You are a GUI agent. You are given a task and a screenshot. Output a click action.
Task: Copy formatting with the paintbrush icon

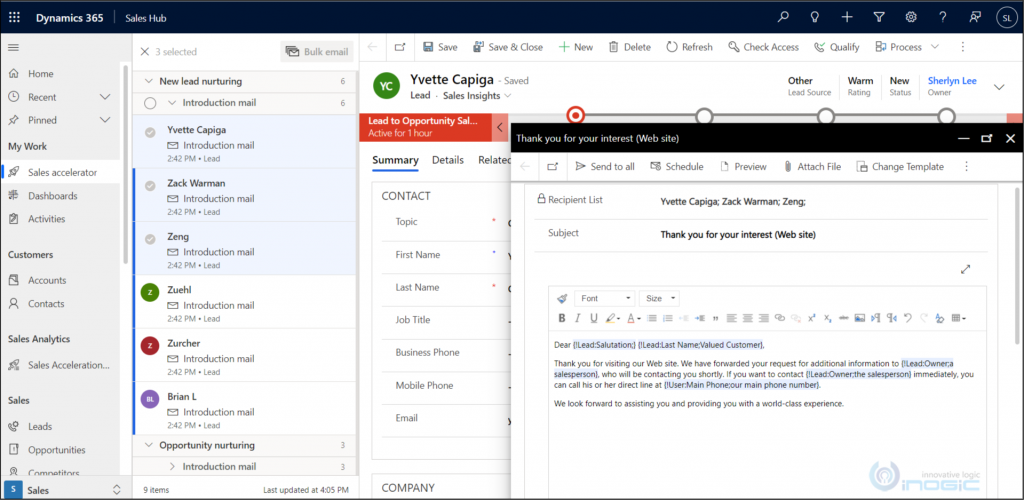562,298
